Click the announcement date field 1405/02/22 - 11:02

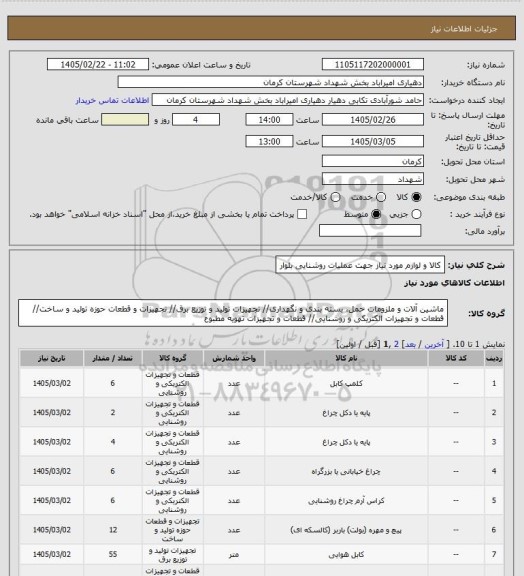98,64
